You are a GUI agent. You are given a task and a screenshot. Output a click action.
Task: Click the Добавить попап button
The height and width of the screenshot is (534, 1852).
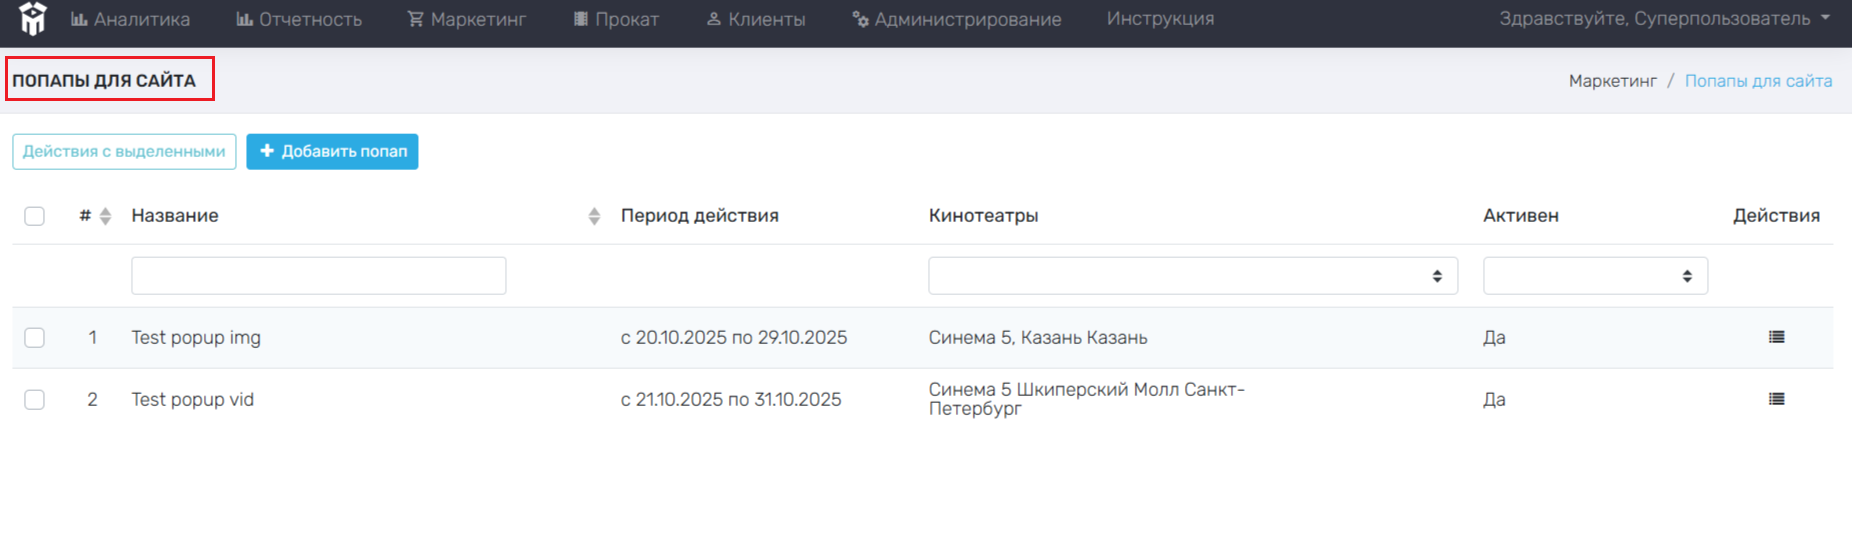pos(332,152)
